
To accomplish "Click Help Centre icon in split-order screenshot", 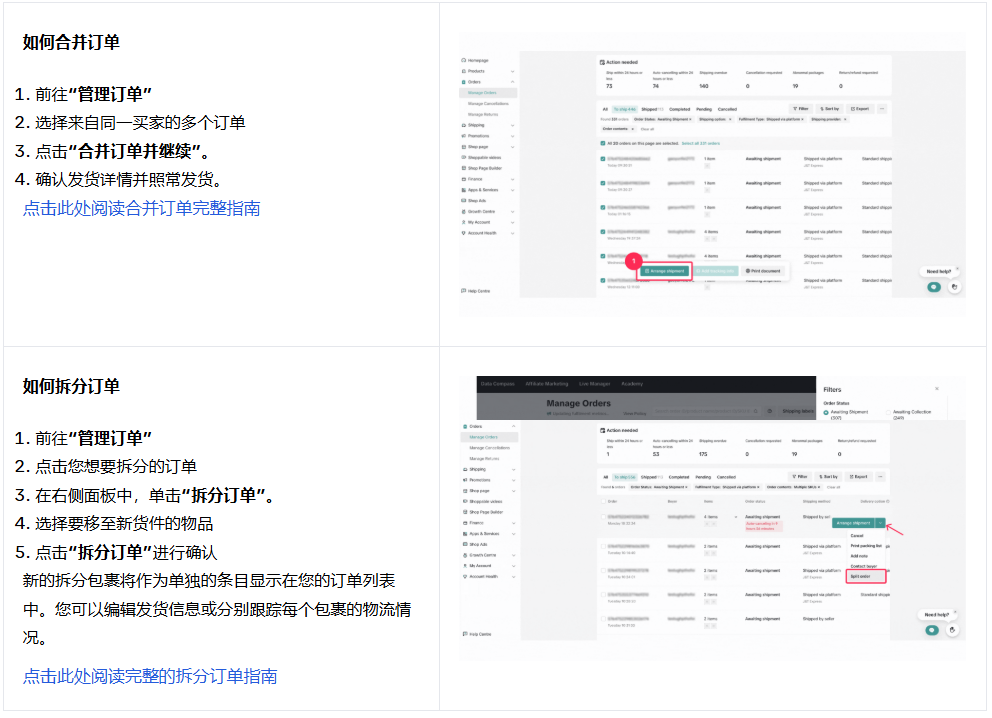I will 464,634.
